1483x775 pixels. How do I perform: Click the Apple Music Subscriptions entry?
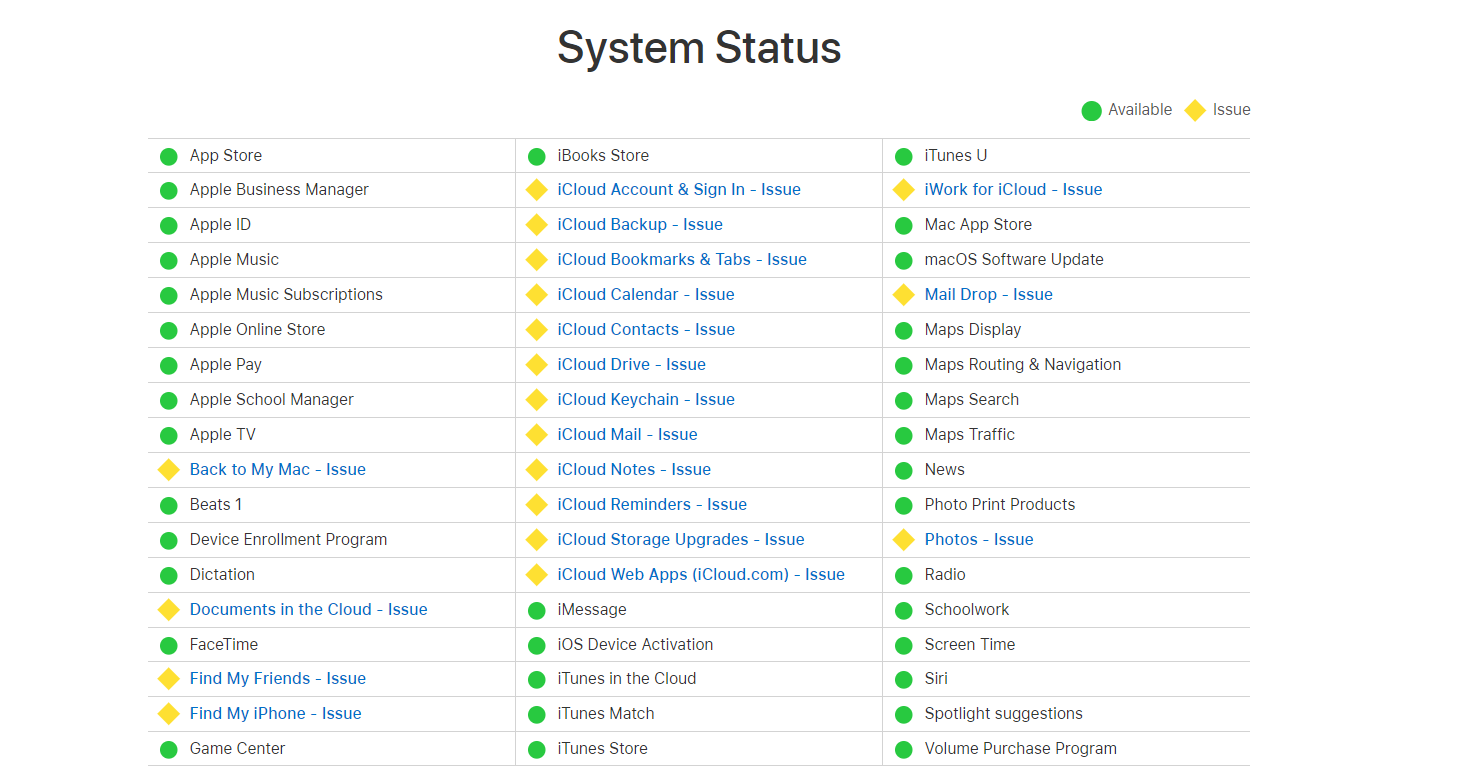286,295
